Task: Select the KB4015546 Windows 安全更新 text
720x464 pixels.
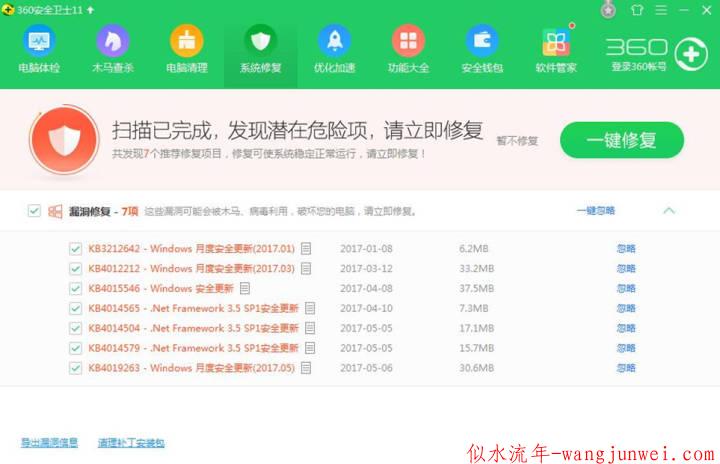Action: click(x=161, y=289)
